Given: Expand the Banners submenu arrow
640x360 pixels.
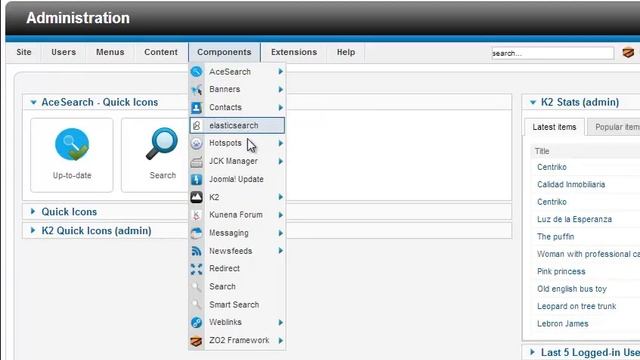Looking at the screenshot, I should 281,89.
